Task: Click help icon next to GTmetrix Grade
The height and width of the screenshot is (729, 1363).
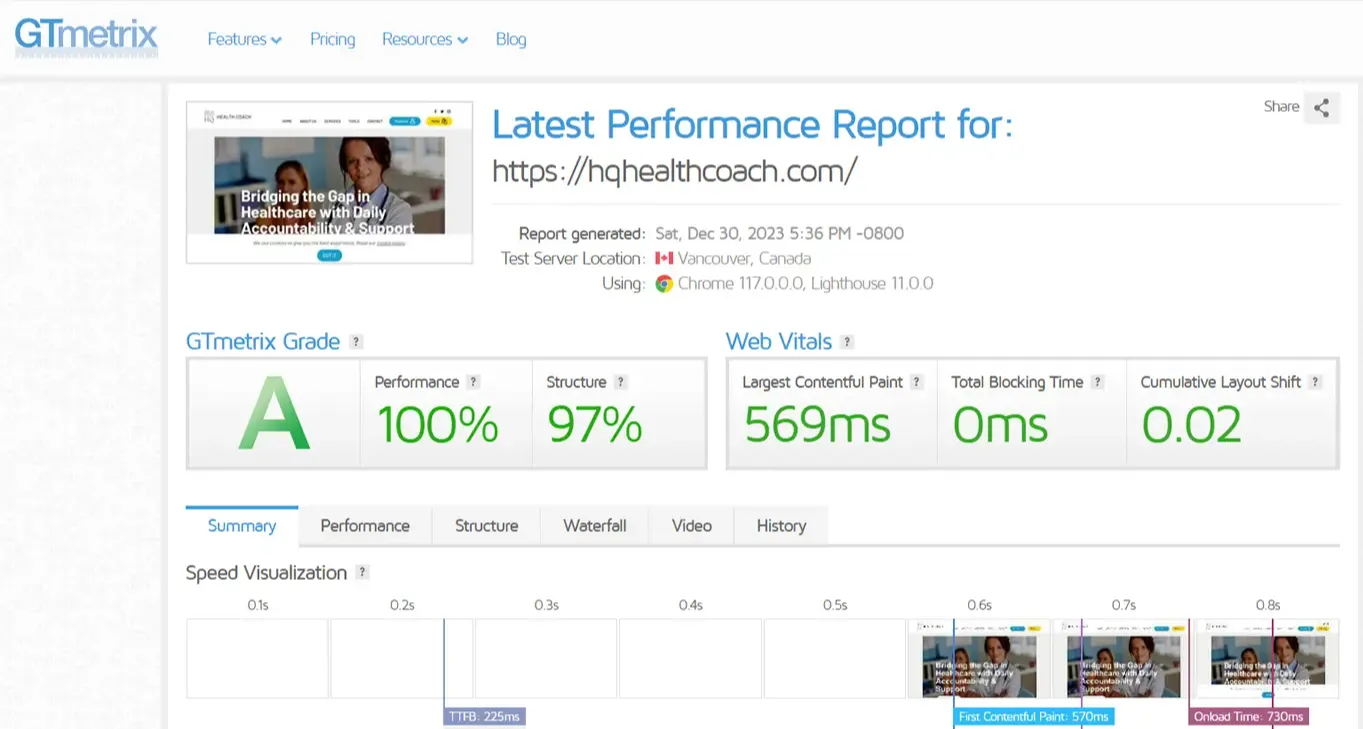Action: (357, 342)
